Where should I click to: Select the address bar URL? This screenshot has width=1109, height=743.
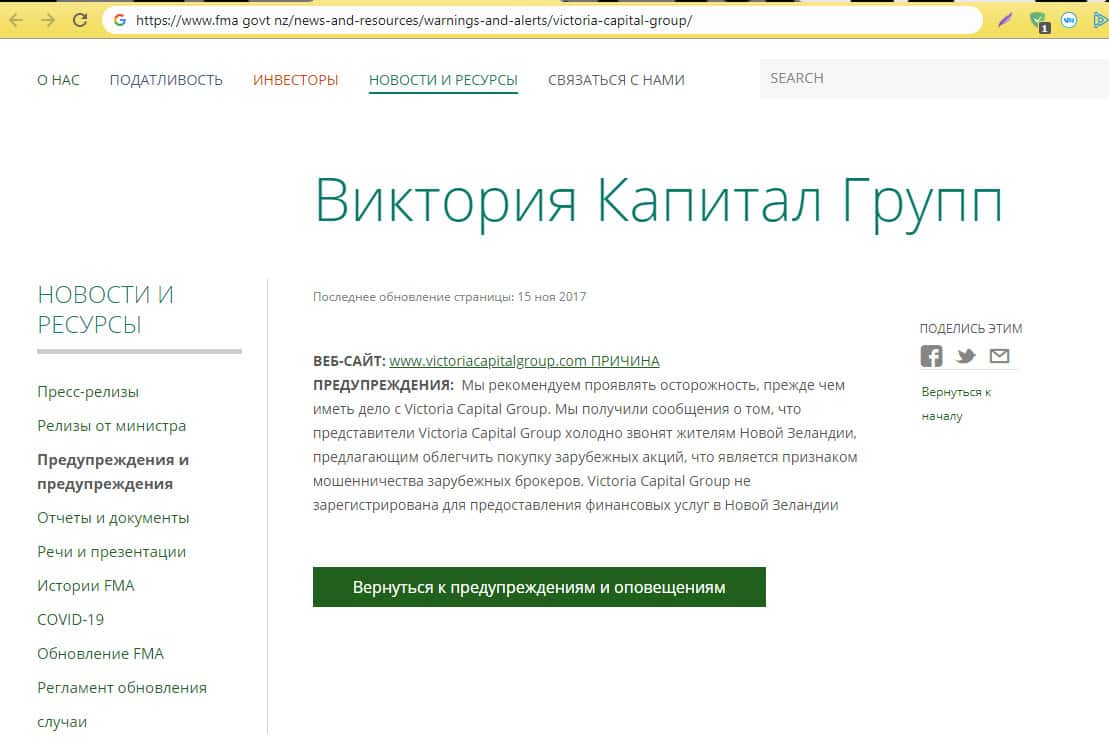414,21
